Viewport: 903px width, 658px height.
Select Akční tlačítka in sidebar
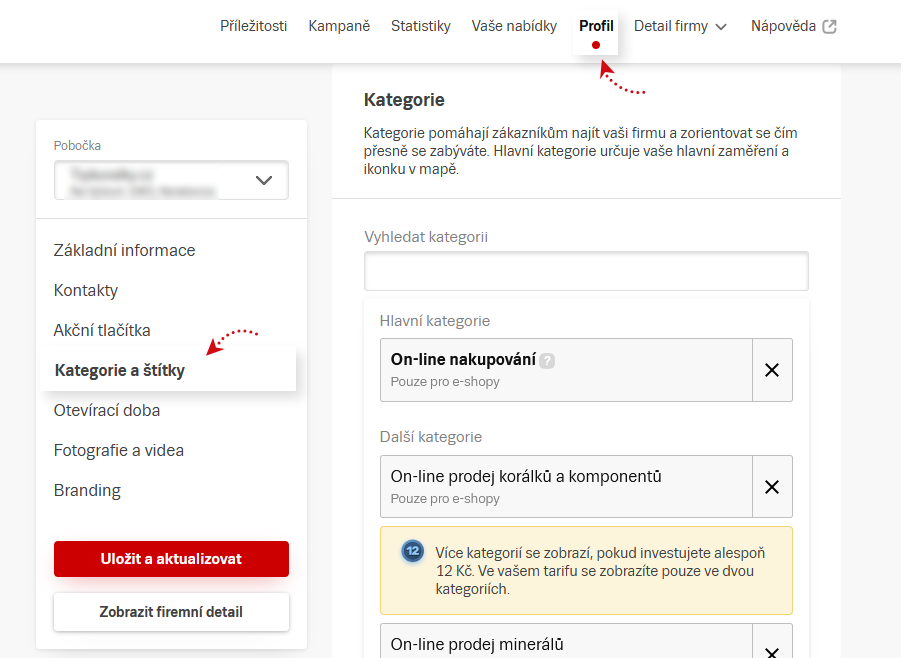pyautogui.click(x=102, y=330)
